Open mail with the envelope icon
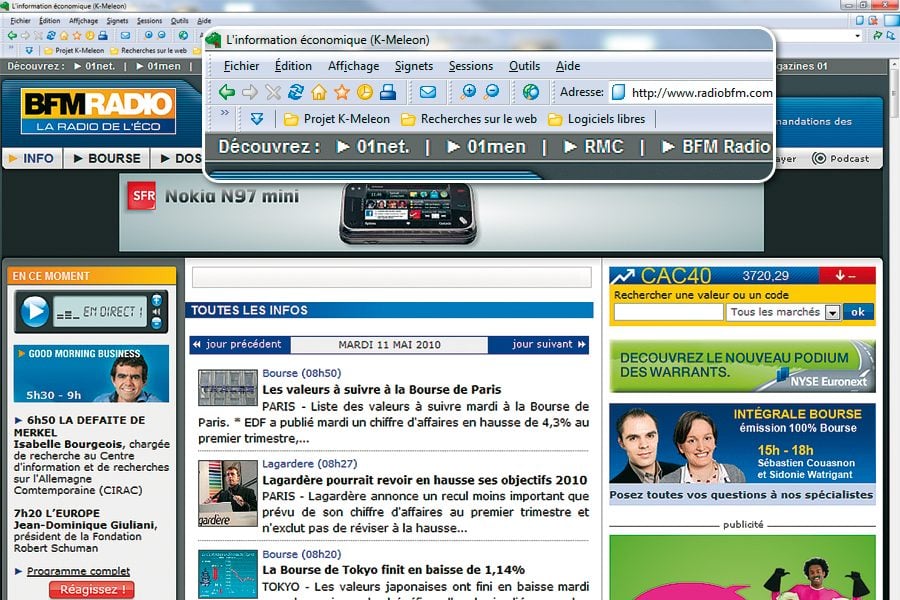Screen dimensions: 900x600 point(428,93)
